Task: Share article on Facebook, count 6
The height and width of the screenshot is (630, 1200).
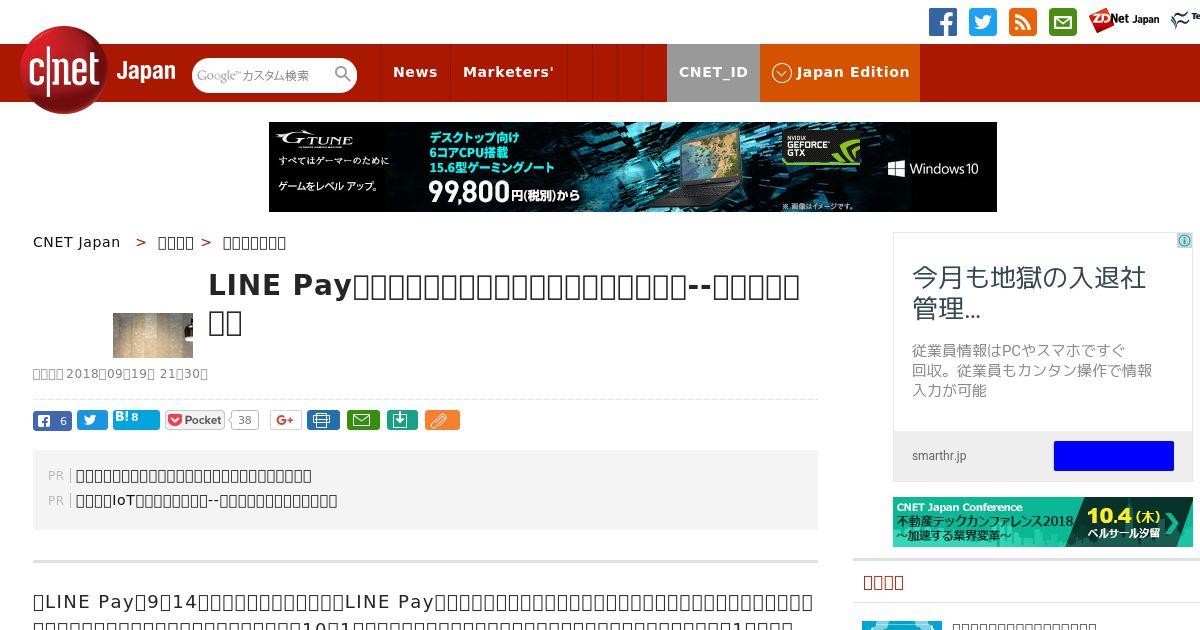Action: click(52, 421)
